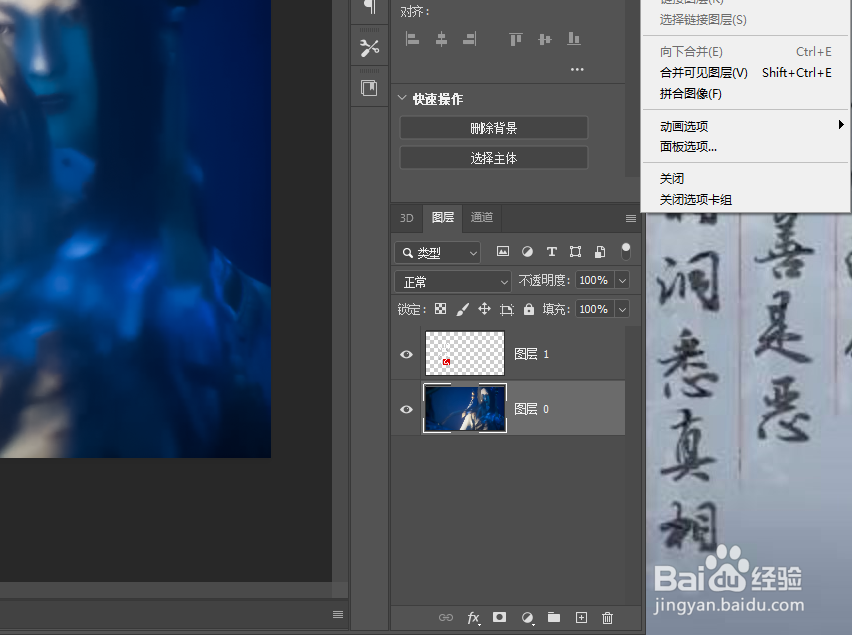Choose 拼合图像(F) from menu
The height and width of the screenshot is (635, 852).
point(746,94)
